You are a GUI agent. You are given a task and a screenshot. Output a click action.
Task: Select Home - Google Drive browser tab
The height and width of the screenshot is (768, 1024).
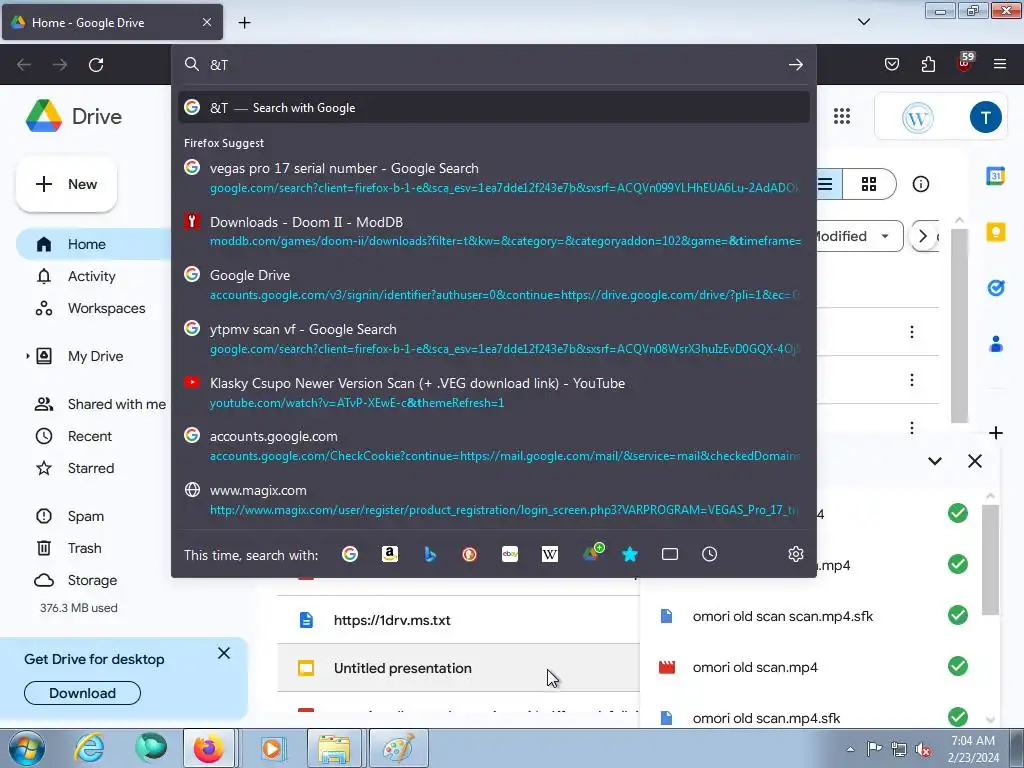pos(112,22)
